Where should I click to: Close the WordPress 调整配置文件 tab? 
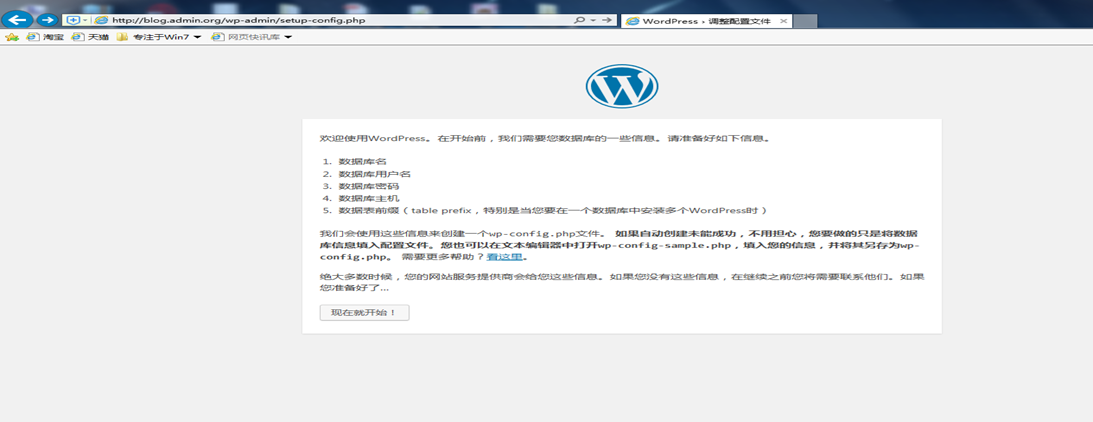pos(784,21)
